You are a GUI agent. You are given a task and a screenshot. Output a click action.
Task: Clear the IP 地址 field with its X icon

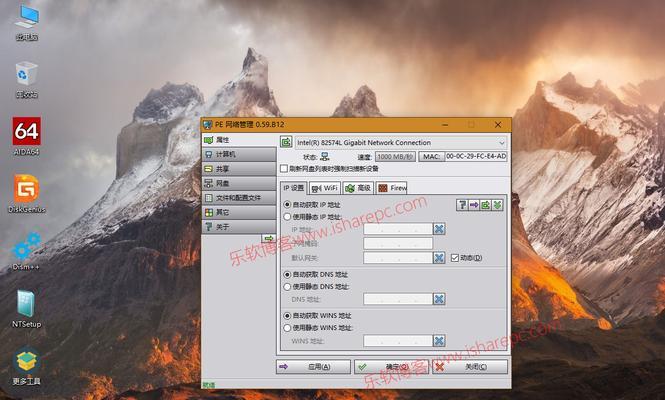coord(439,229)
